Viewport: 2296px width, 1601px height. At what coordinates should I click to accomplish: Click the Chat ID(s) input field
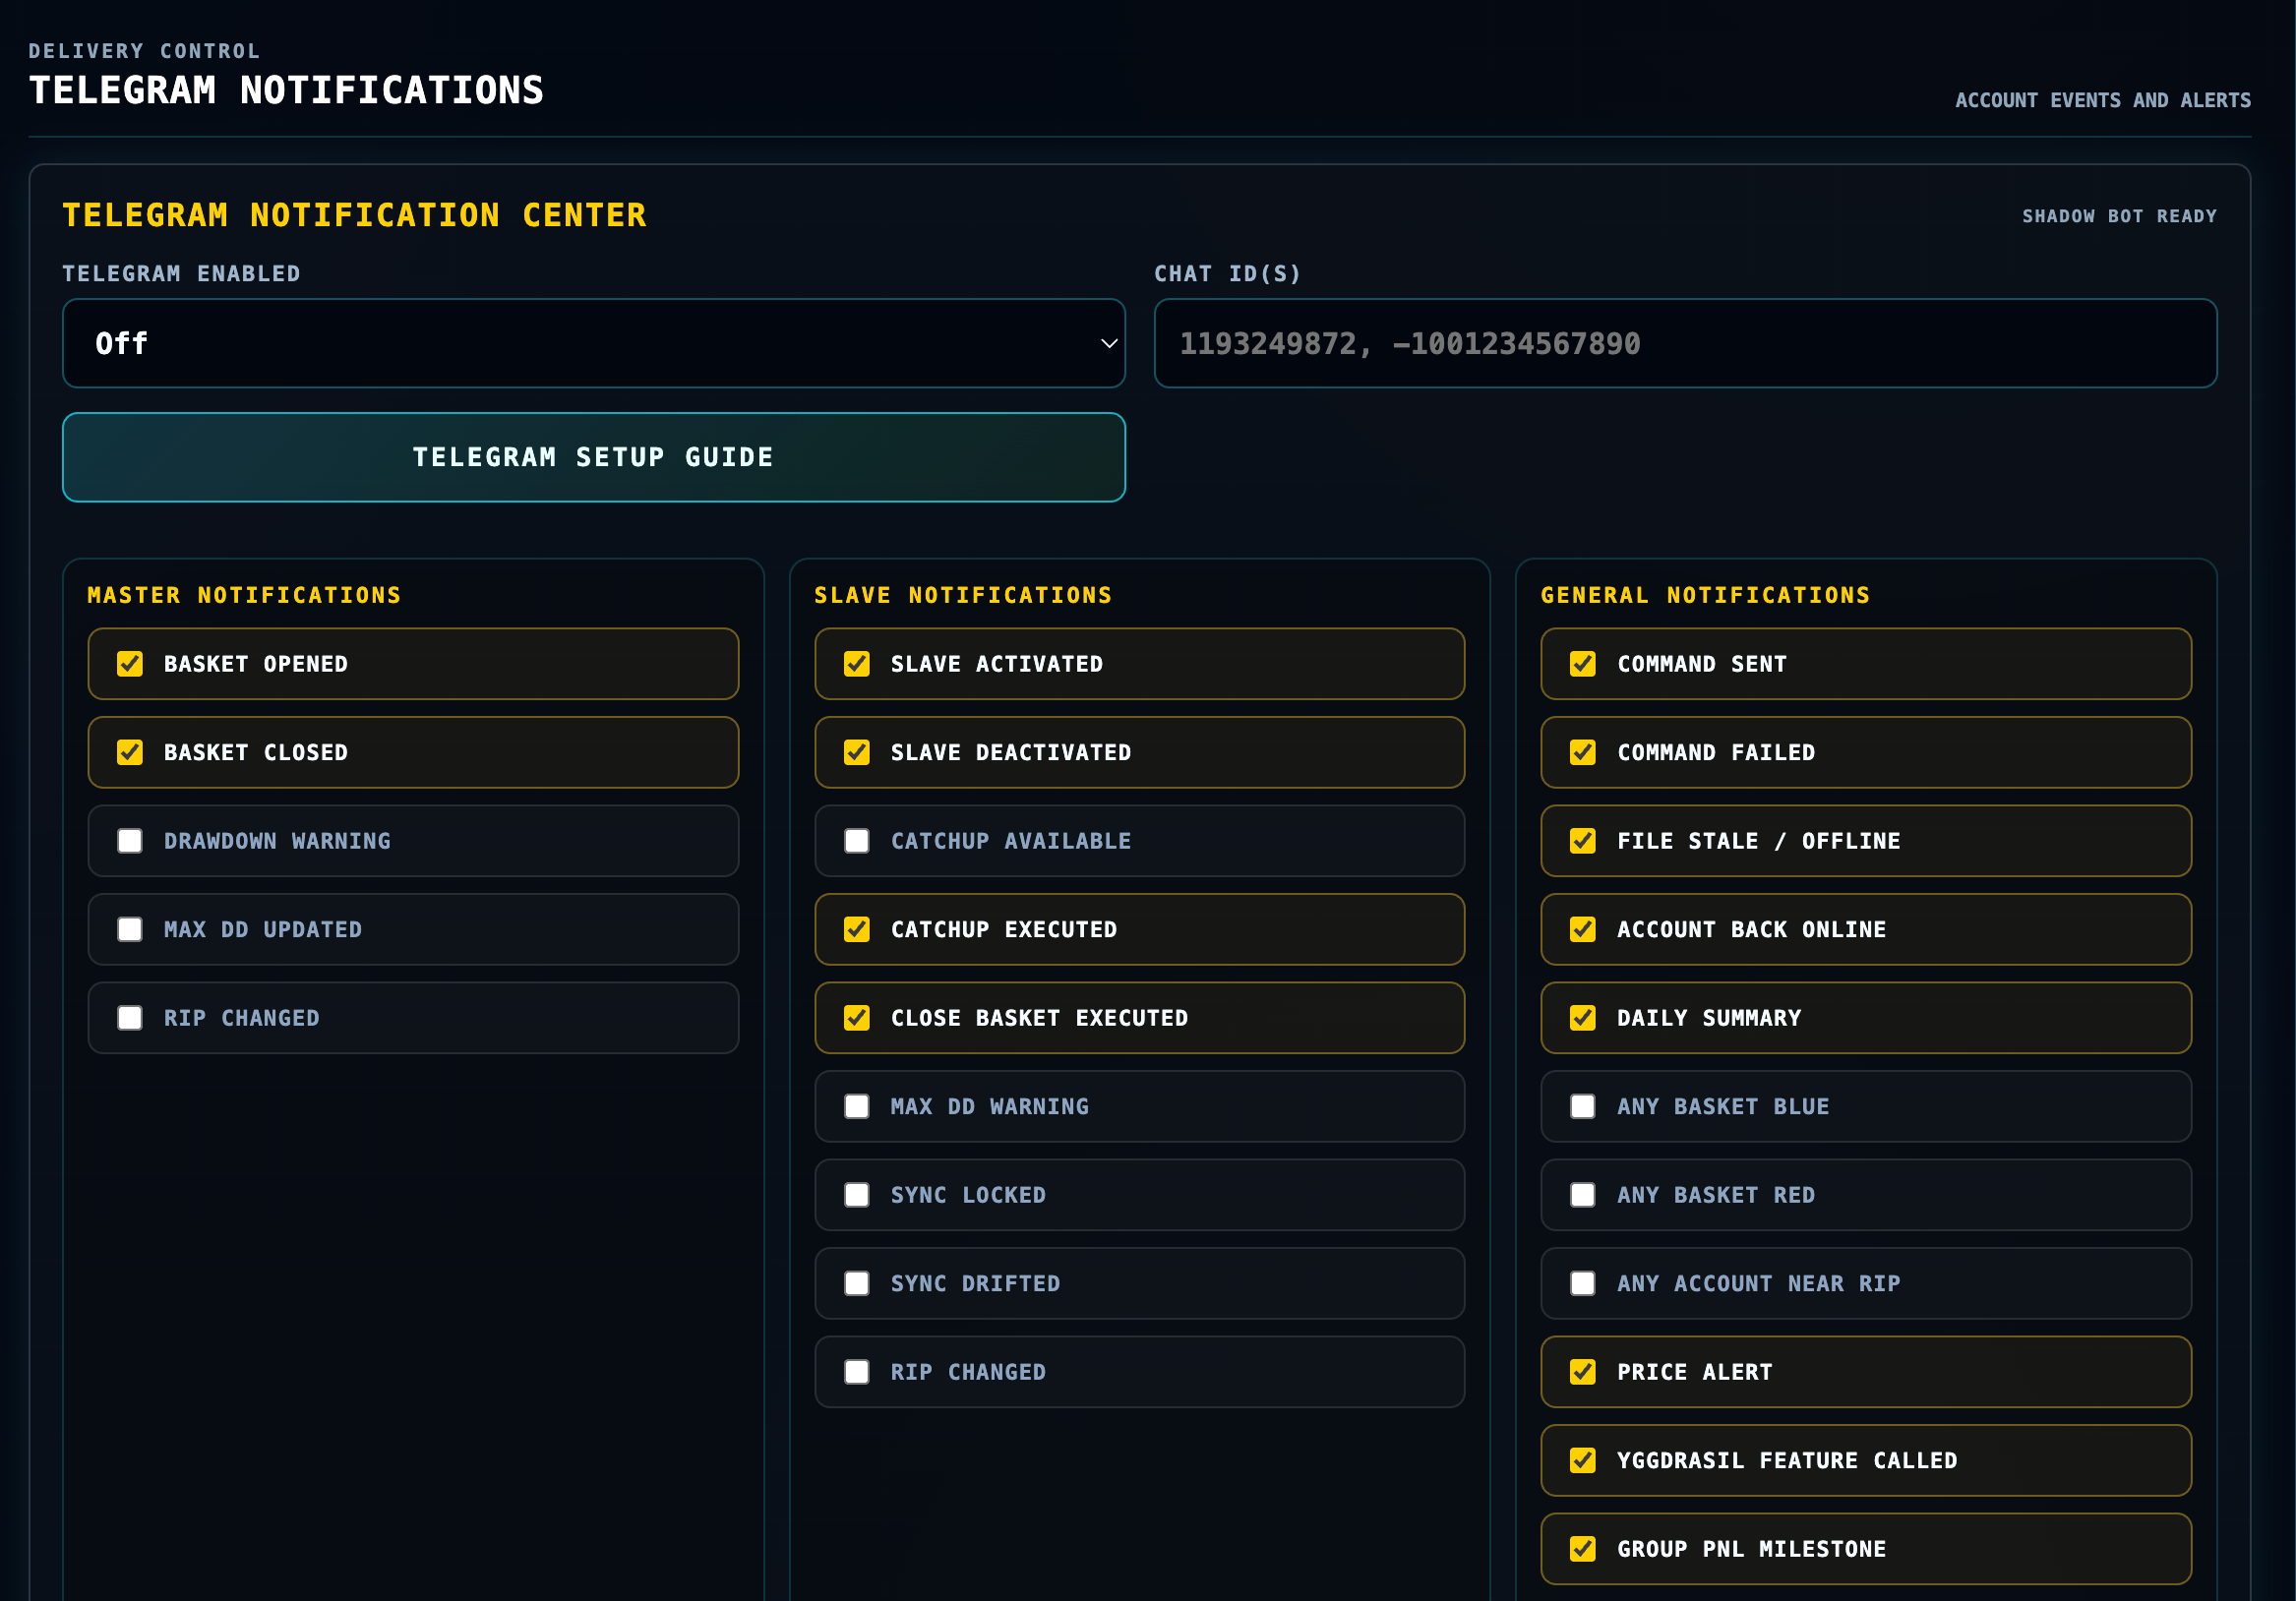pyautogui.click(x=1685, y=343)
